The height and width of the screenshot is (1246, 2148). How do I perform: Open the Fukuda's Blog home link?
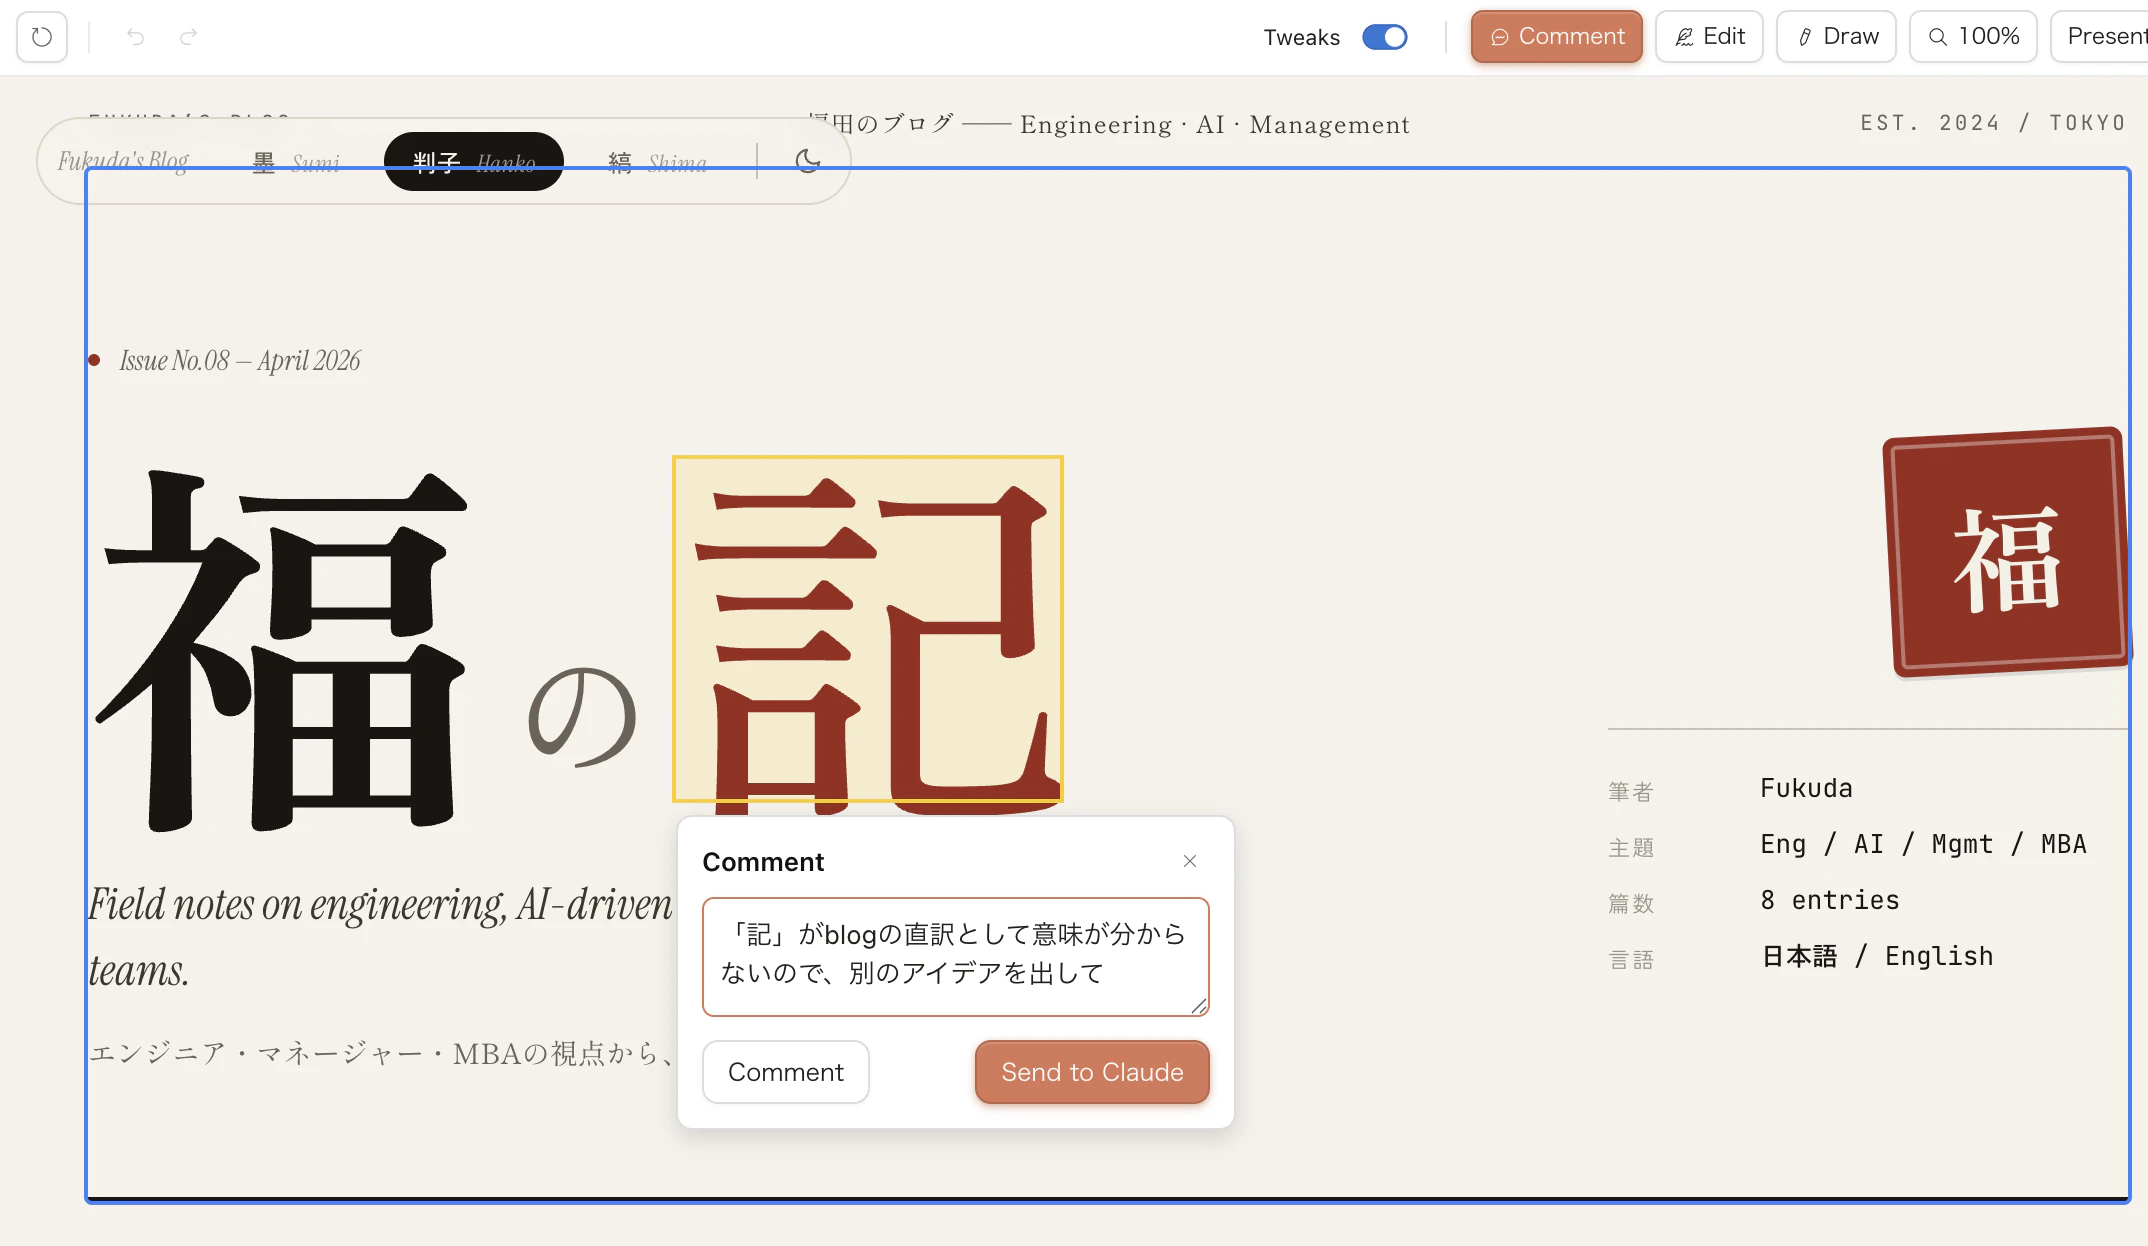pyautogui.click(x=122, y=160)
